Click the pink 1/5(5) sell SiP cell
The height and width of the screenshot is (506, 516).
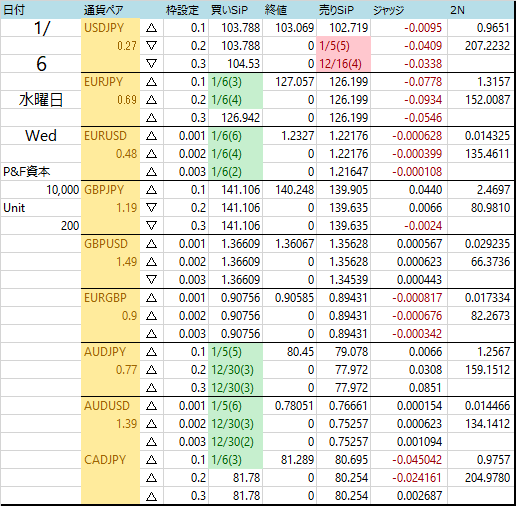344,46
